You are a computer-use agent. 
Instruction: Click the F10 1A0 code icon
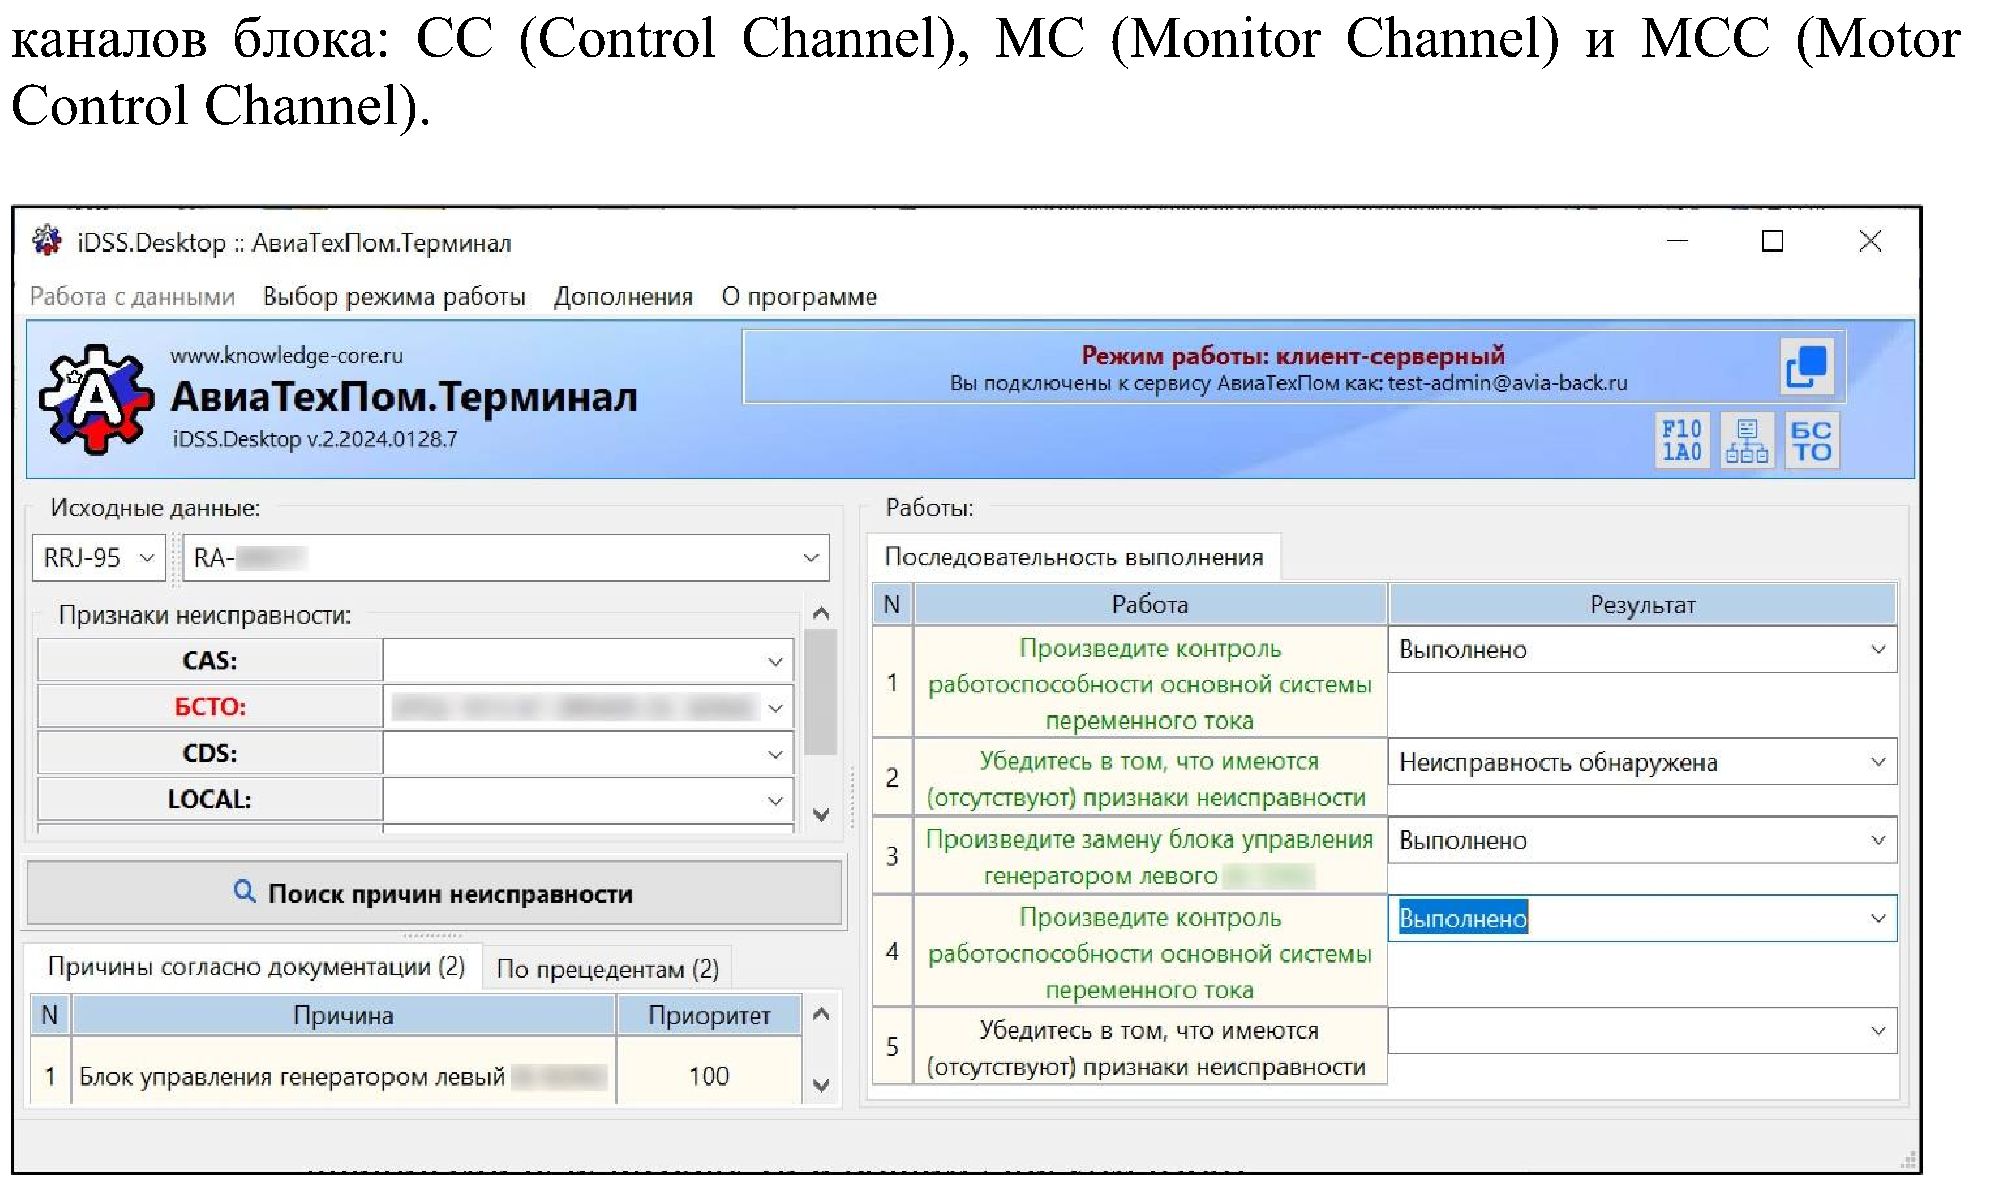(x=1682, y=440)
